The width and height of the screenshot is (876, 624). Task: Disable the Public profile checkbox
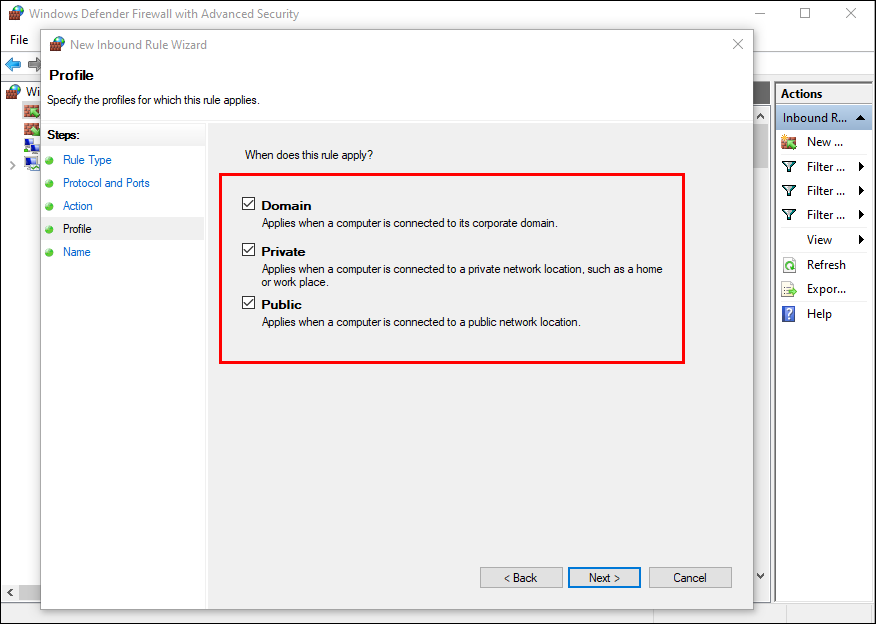[249, 303]
